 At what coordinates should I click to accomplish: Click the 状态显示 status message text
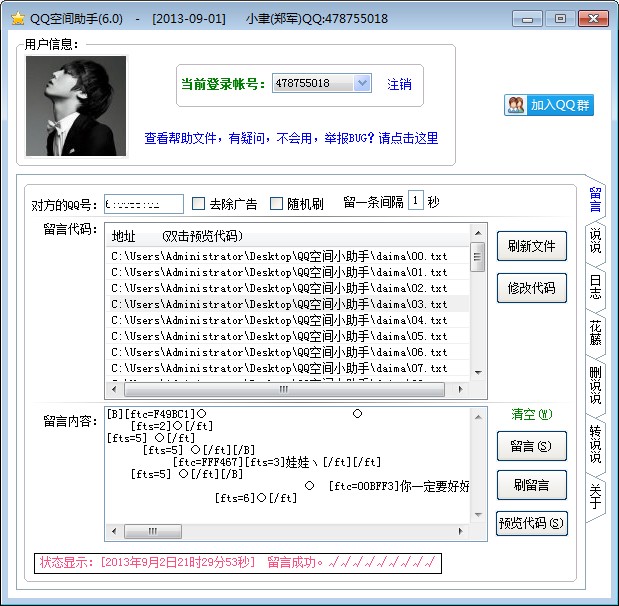[x=238, y=562]
